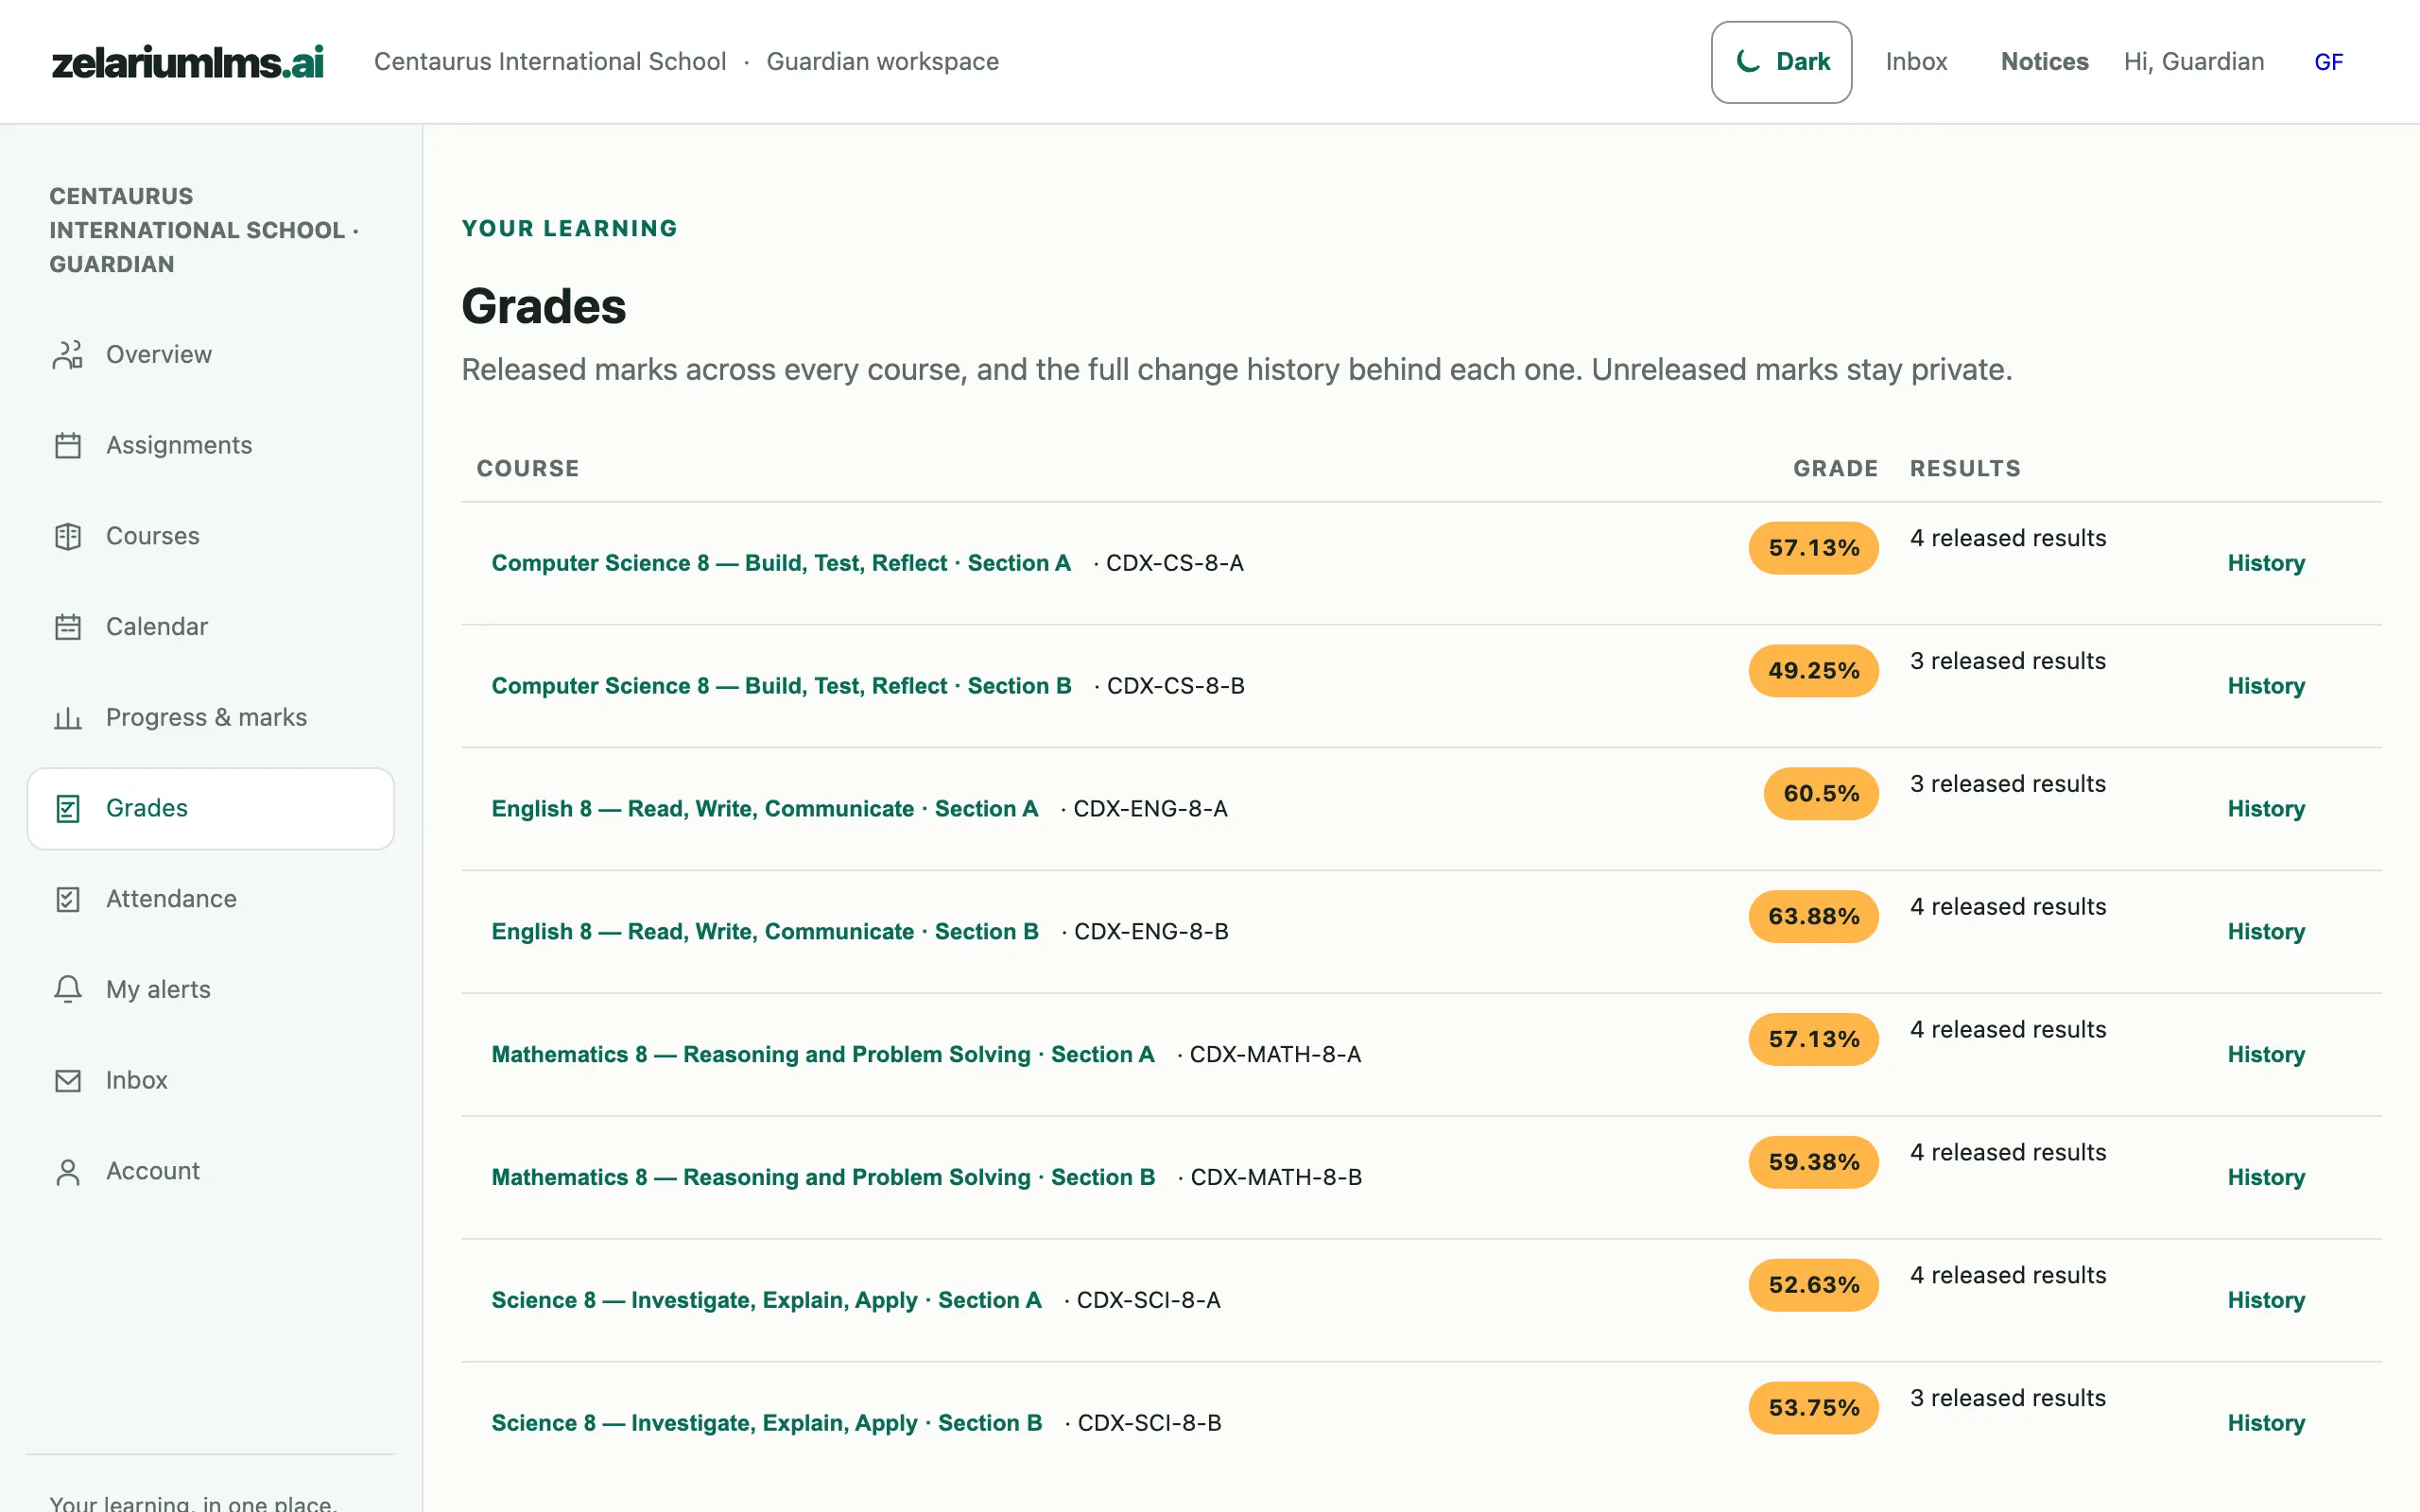Viewport: 2420px width, 1512px height.
Task: Click the Calendar icon in sidebar
Action: (67, 627)
